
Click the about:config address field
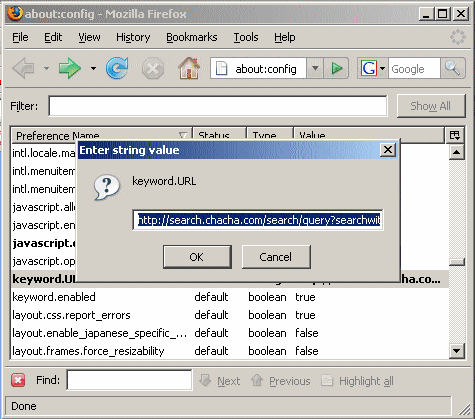tap(266, 69)
